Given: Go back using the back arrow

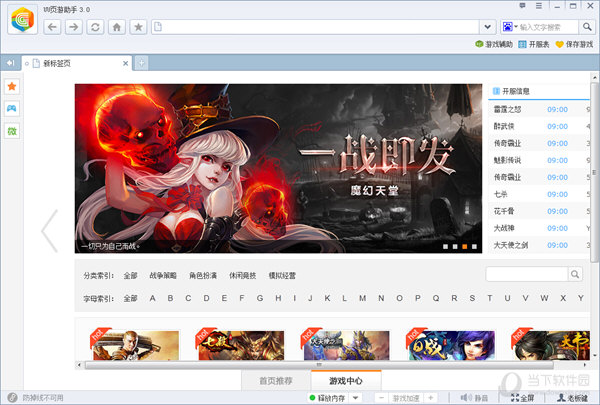Looking at the screenshot, I should 52,27.
